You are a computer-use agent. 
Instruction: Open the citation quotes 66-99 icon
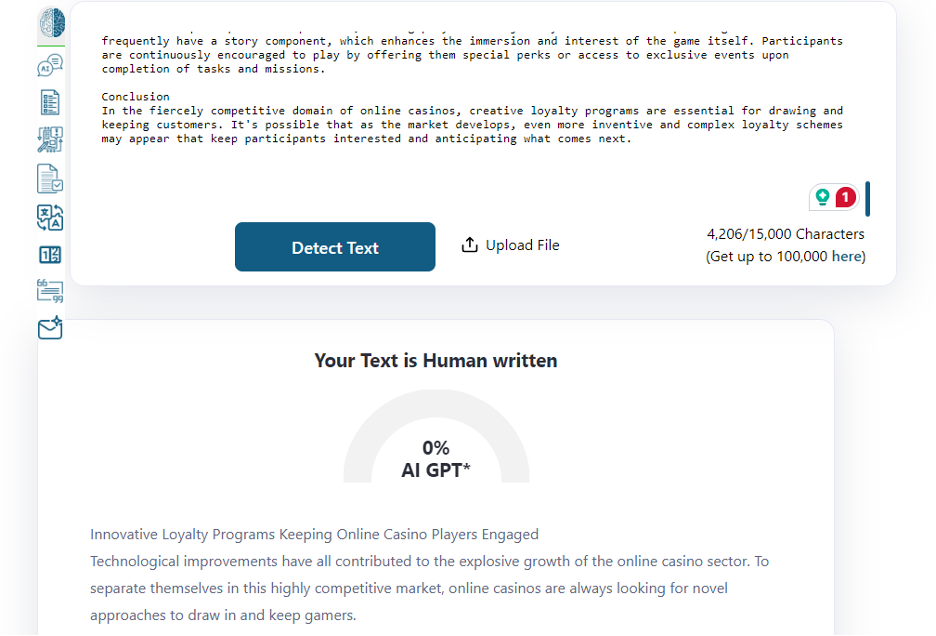pyautogui.click(x=50, y=291)
